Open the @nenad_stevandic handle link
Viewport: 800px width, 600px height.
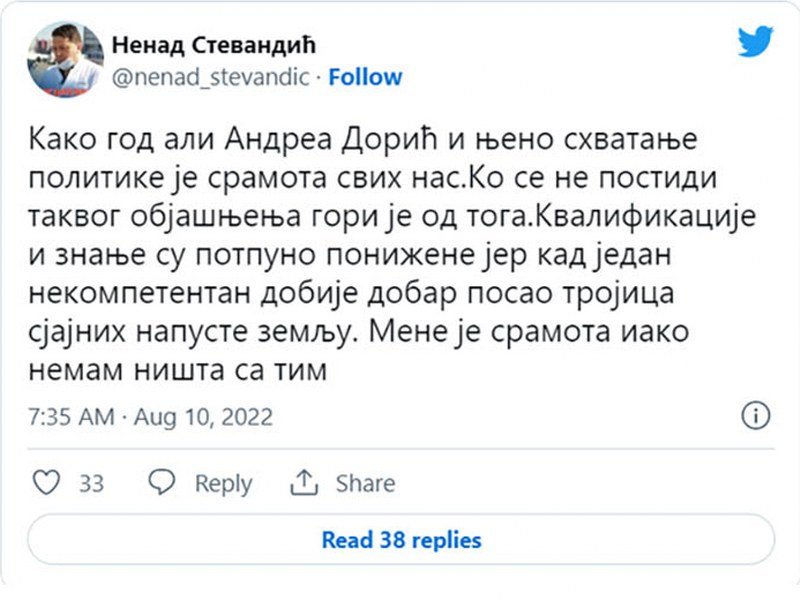click(x=210, y=77)
